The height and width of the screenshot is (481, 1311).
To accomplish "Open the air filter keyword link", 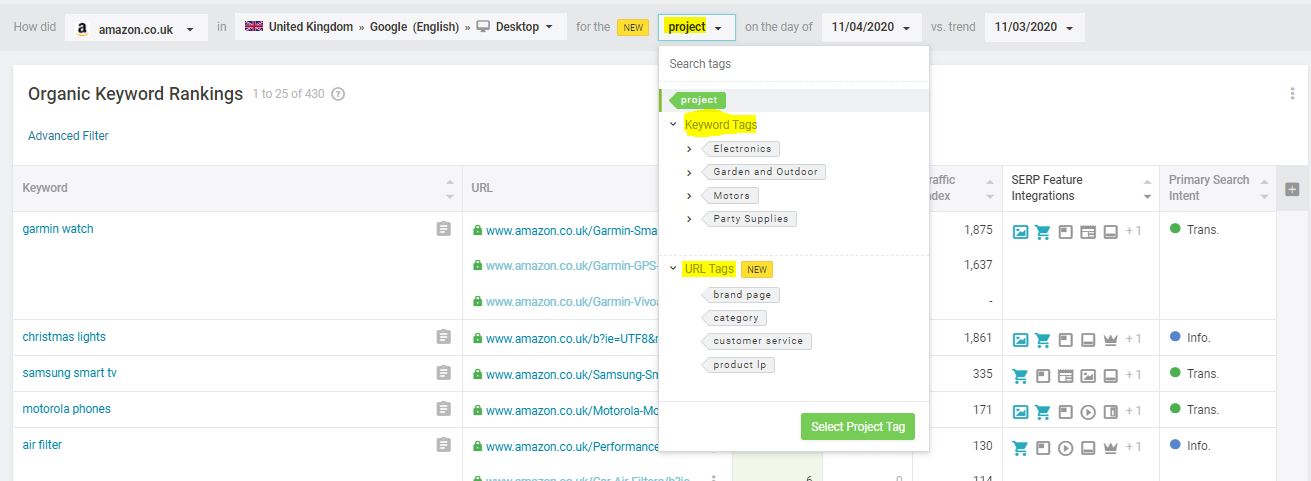I will [42, 445].
